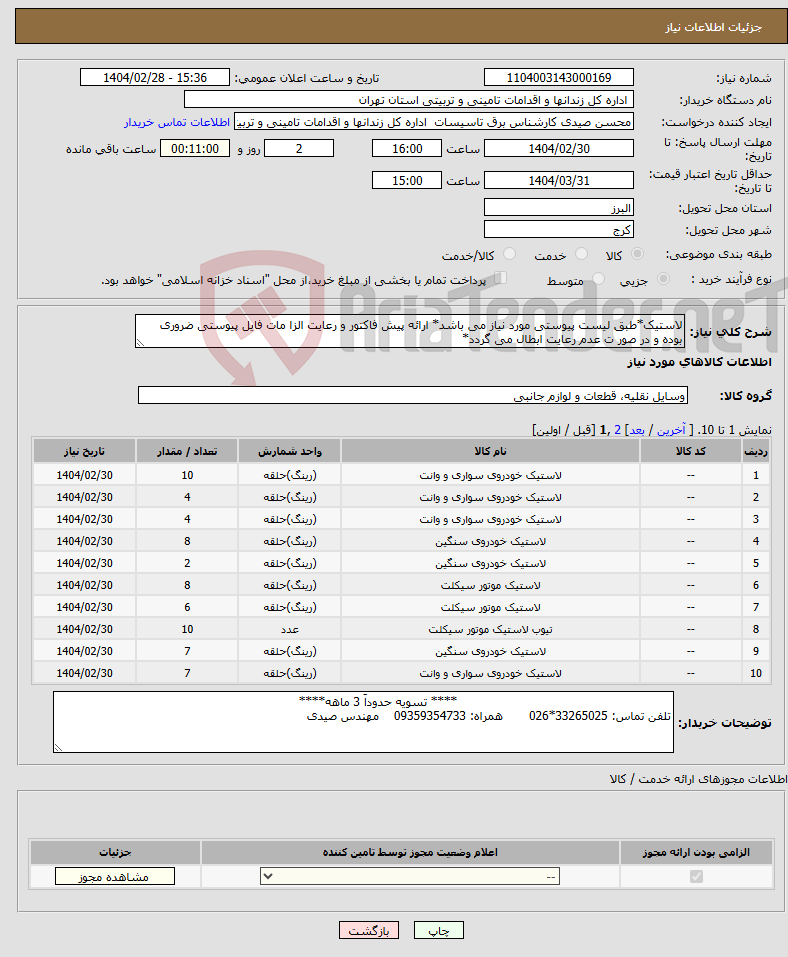Go to the آخرین page link

(671, 430)
